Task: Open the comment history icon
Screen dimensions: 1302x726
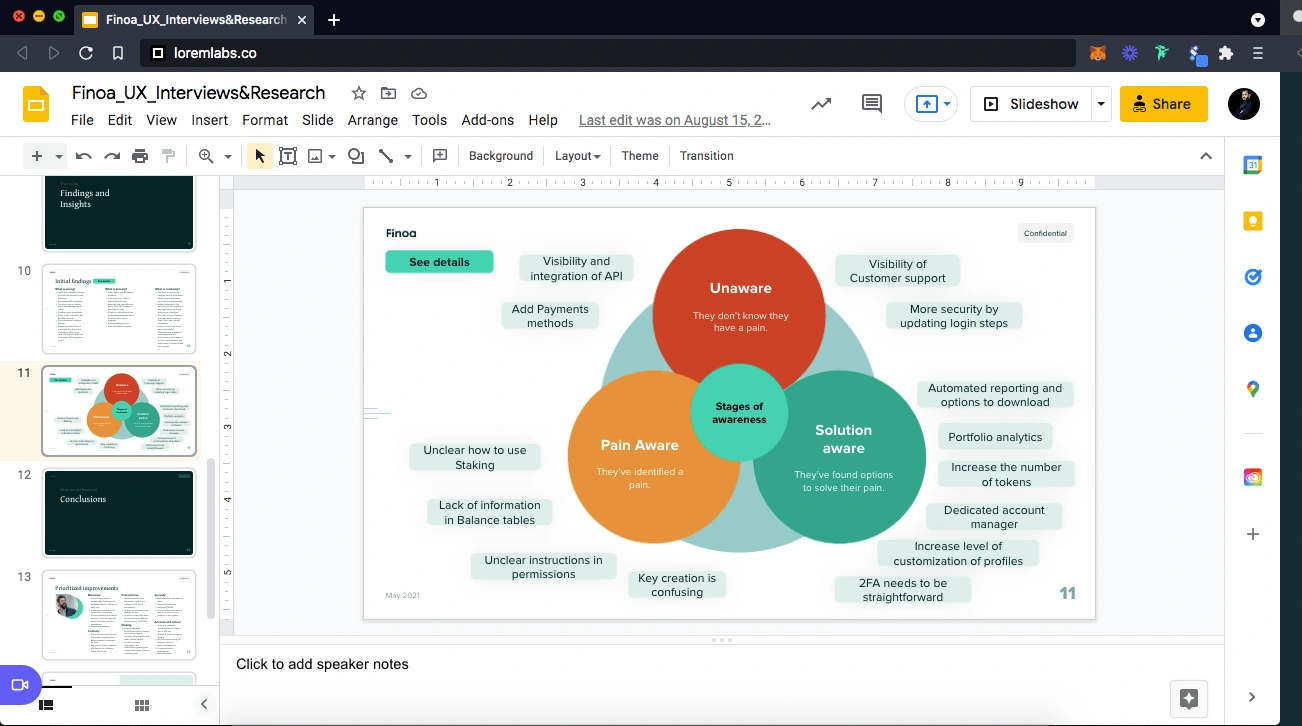Action: pyautogui.click(x=872, y=104)
